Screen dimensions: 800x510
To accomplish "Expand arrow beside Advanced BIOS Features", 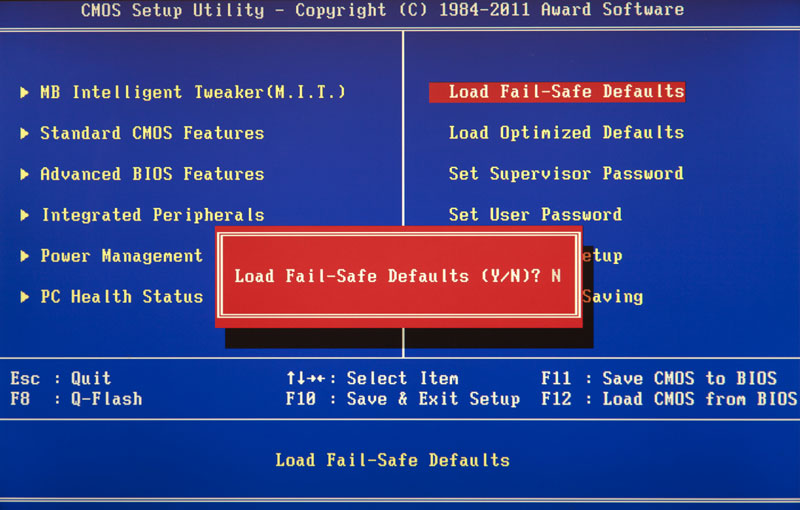I will 24,174.
